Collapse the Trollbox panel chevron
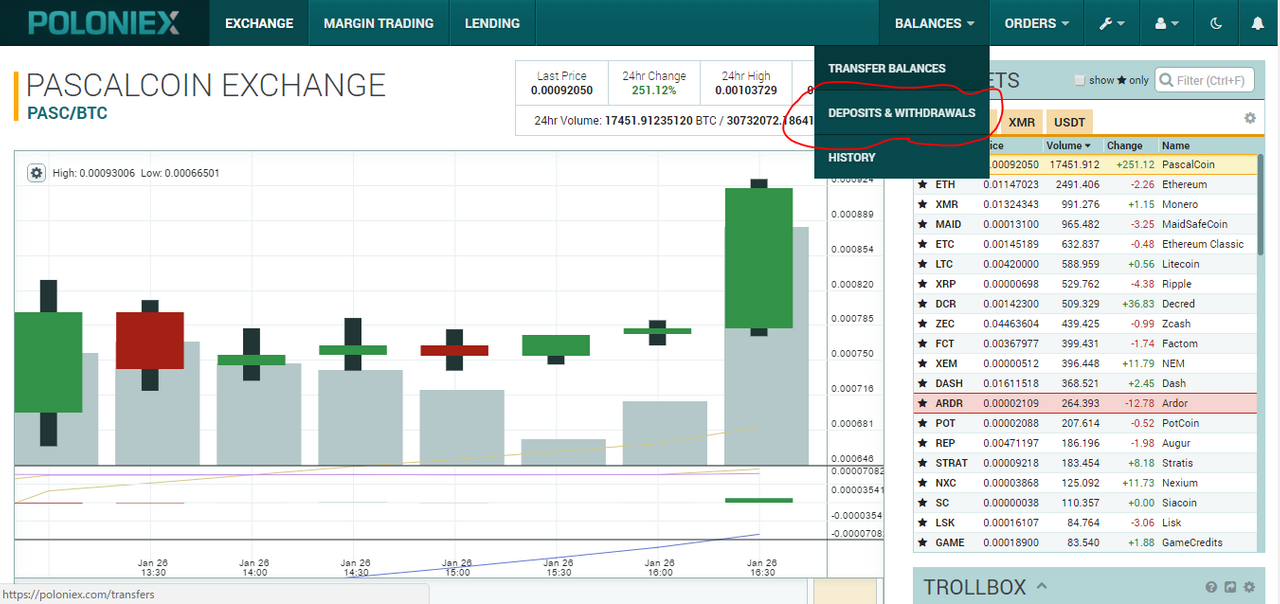 [x=1042, y=587]
